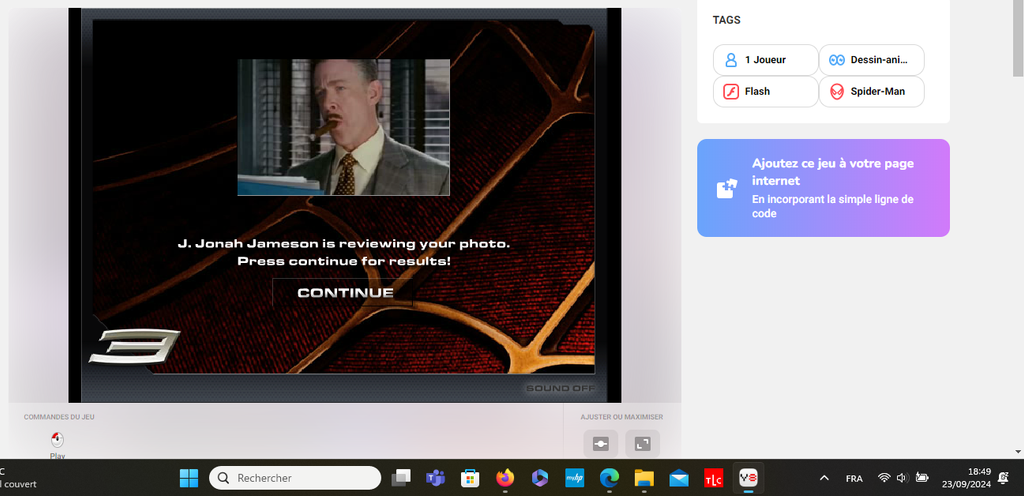Image resolution: width=1024 pixels, height=496 pixels.
Task: Click the adjust game size button
Action: [600, 444]
